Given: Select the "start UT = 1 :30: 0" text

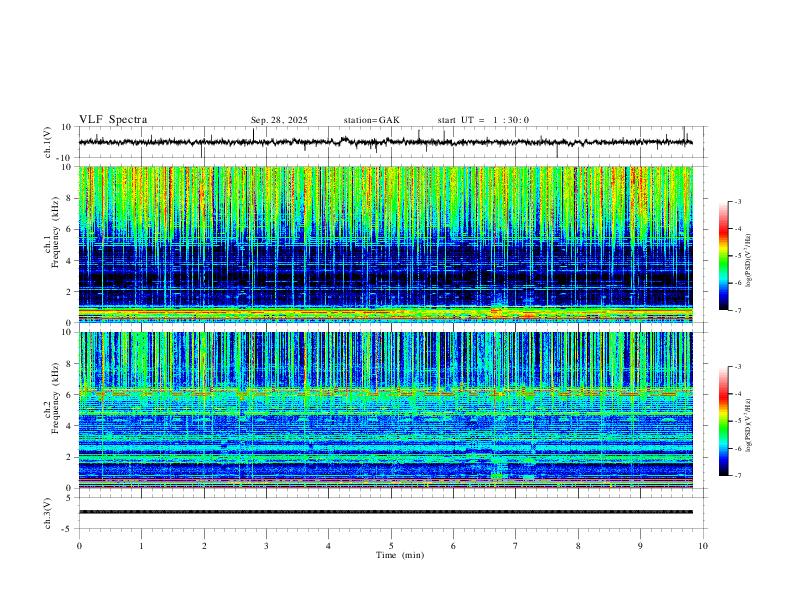Looking at the screenshot, I should pyautogui.click(x=483, y=120).
